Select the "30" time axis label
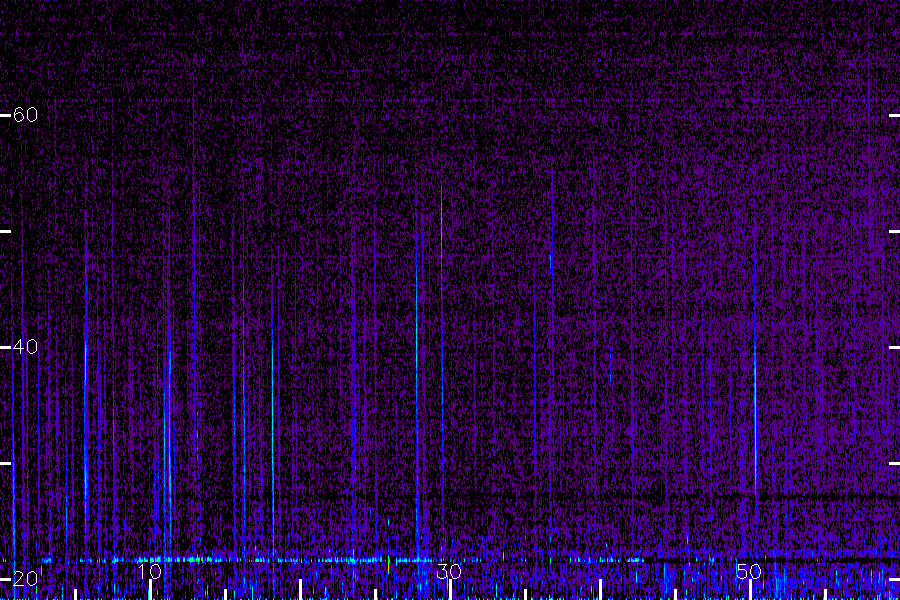 point(449,571)
